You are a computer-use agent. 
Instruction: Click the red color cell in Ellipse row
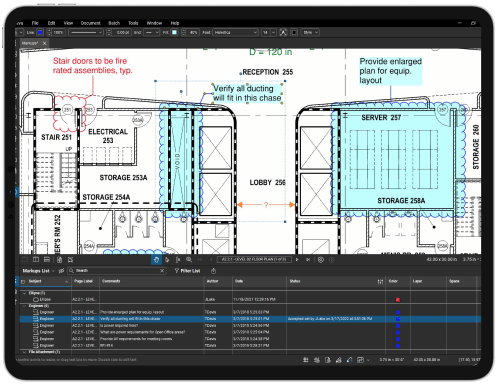point(397,300)
